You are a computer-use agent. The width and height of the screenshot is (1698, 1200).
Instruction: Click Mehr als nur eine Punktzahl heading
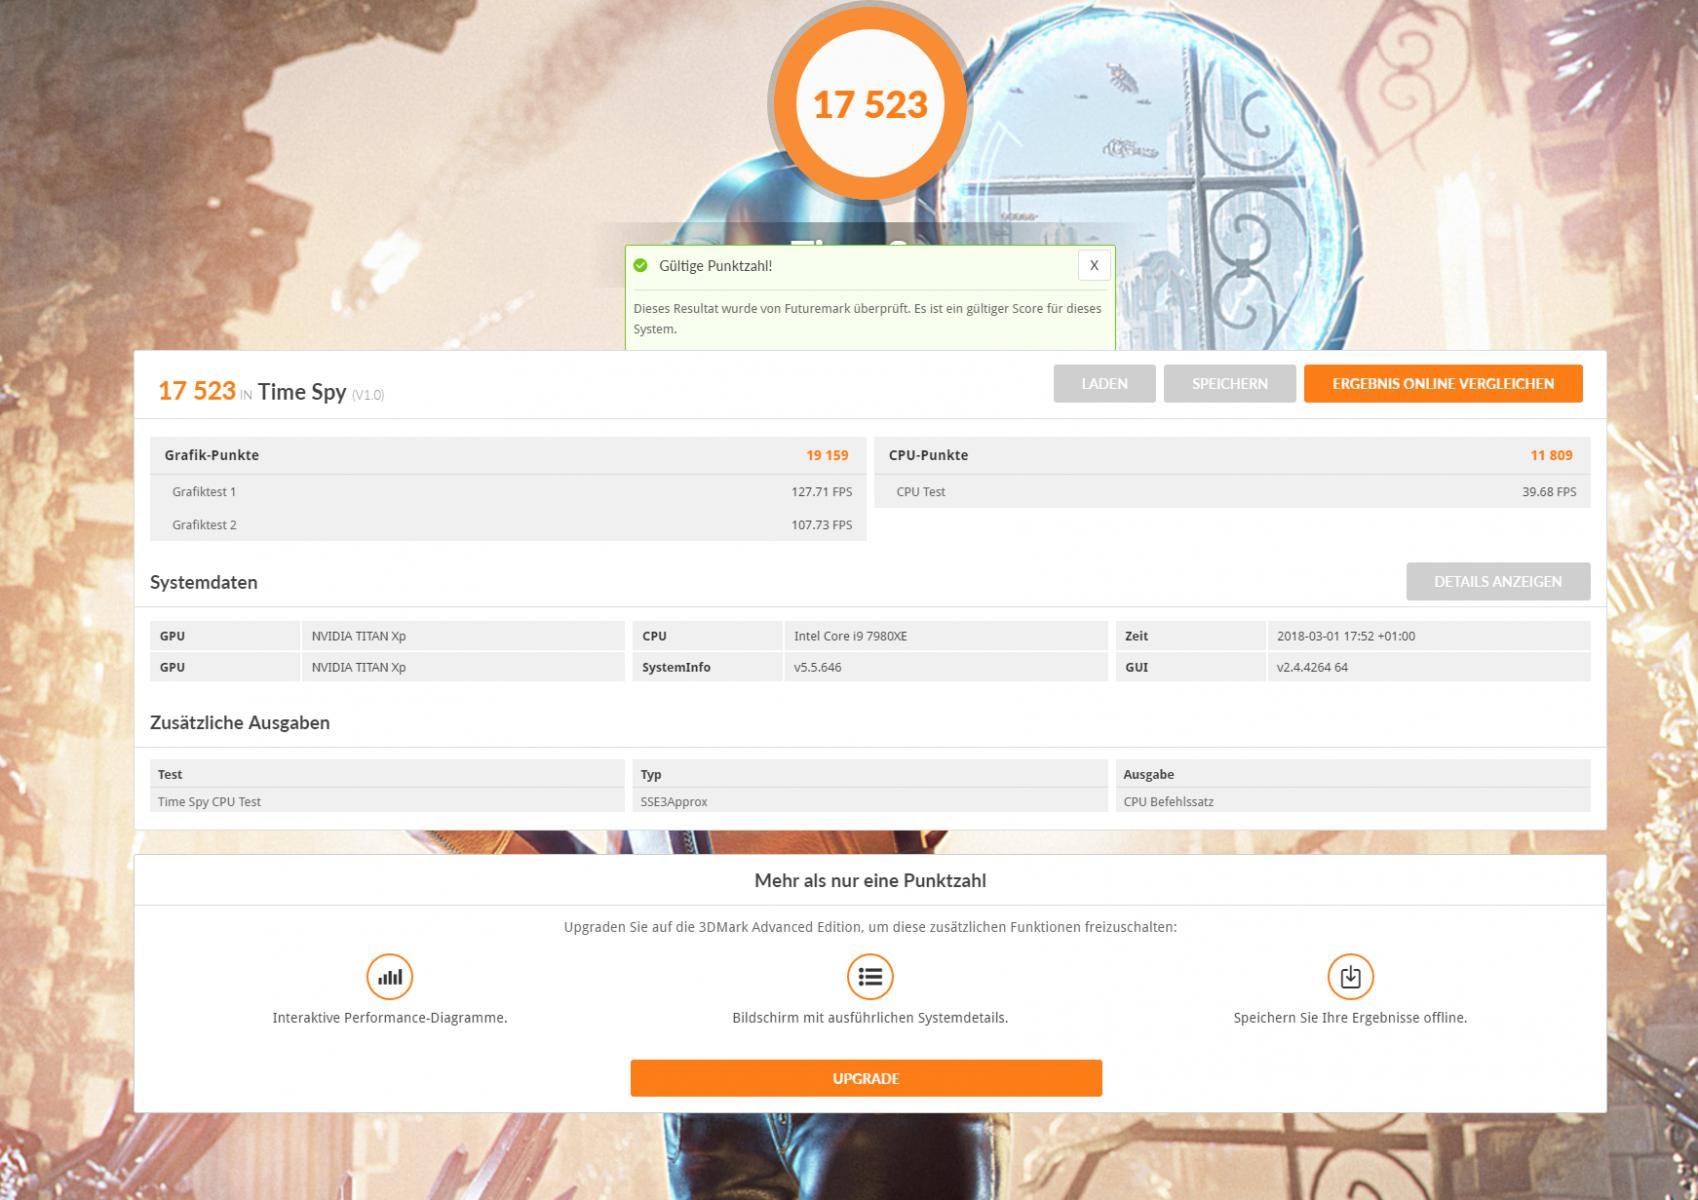[870, 881]
